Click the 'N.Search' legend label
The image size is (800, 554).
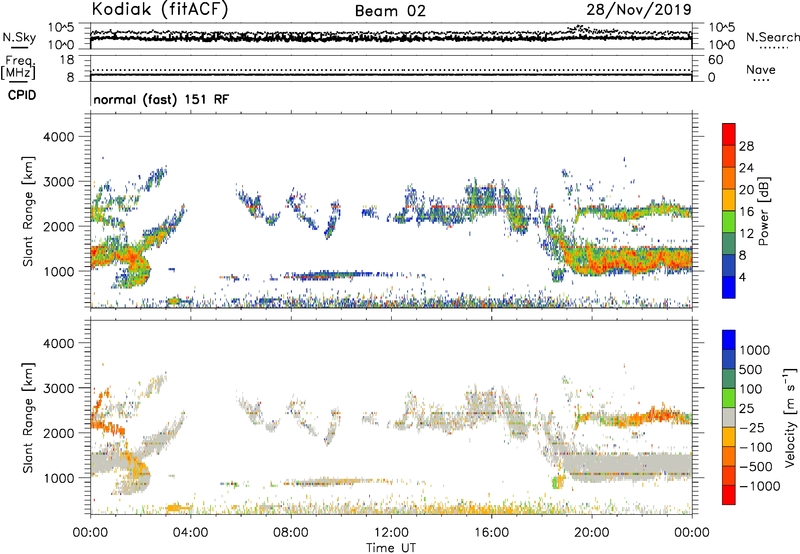tap(772, 37)
